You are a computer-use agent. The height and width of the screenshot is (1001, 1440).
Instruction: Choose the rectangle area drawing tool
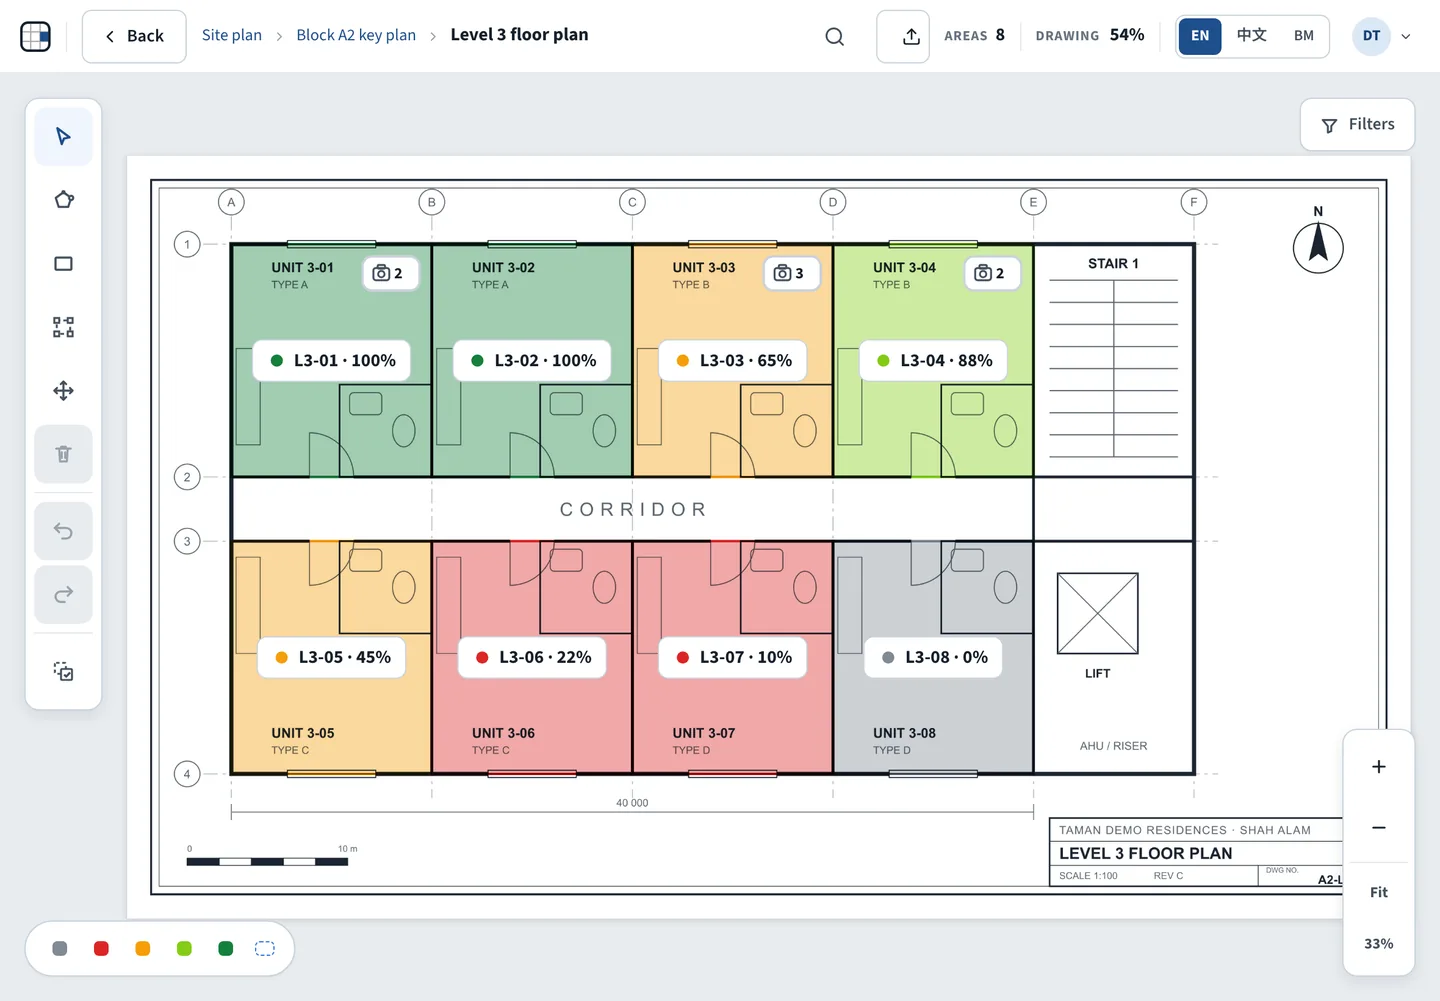pos(63,264)
